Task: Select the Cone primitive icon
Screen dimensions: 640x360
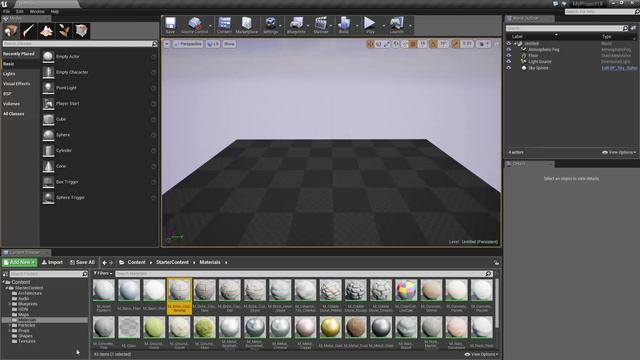Action: click(48, 166)
